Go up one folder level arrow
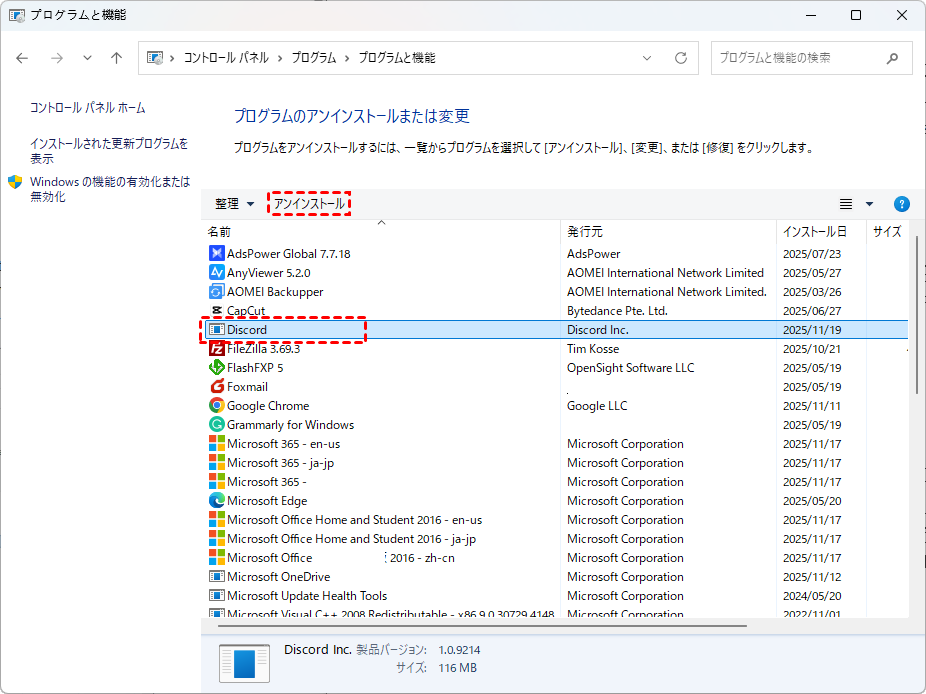This screenshot has width=926, height=694. click(x=116, y=58)
